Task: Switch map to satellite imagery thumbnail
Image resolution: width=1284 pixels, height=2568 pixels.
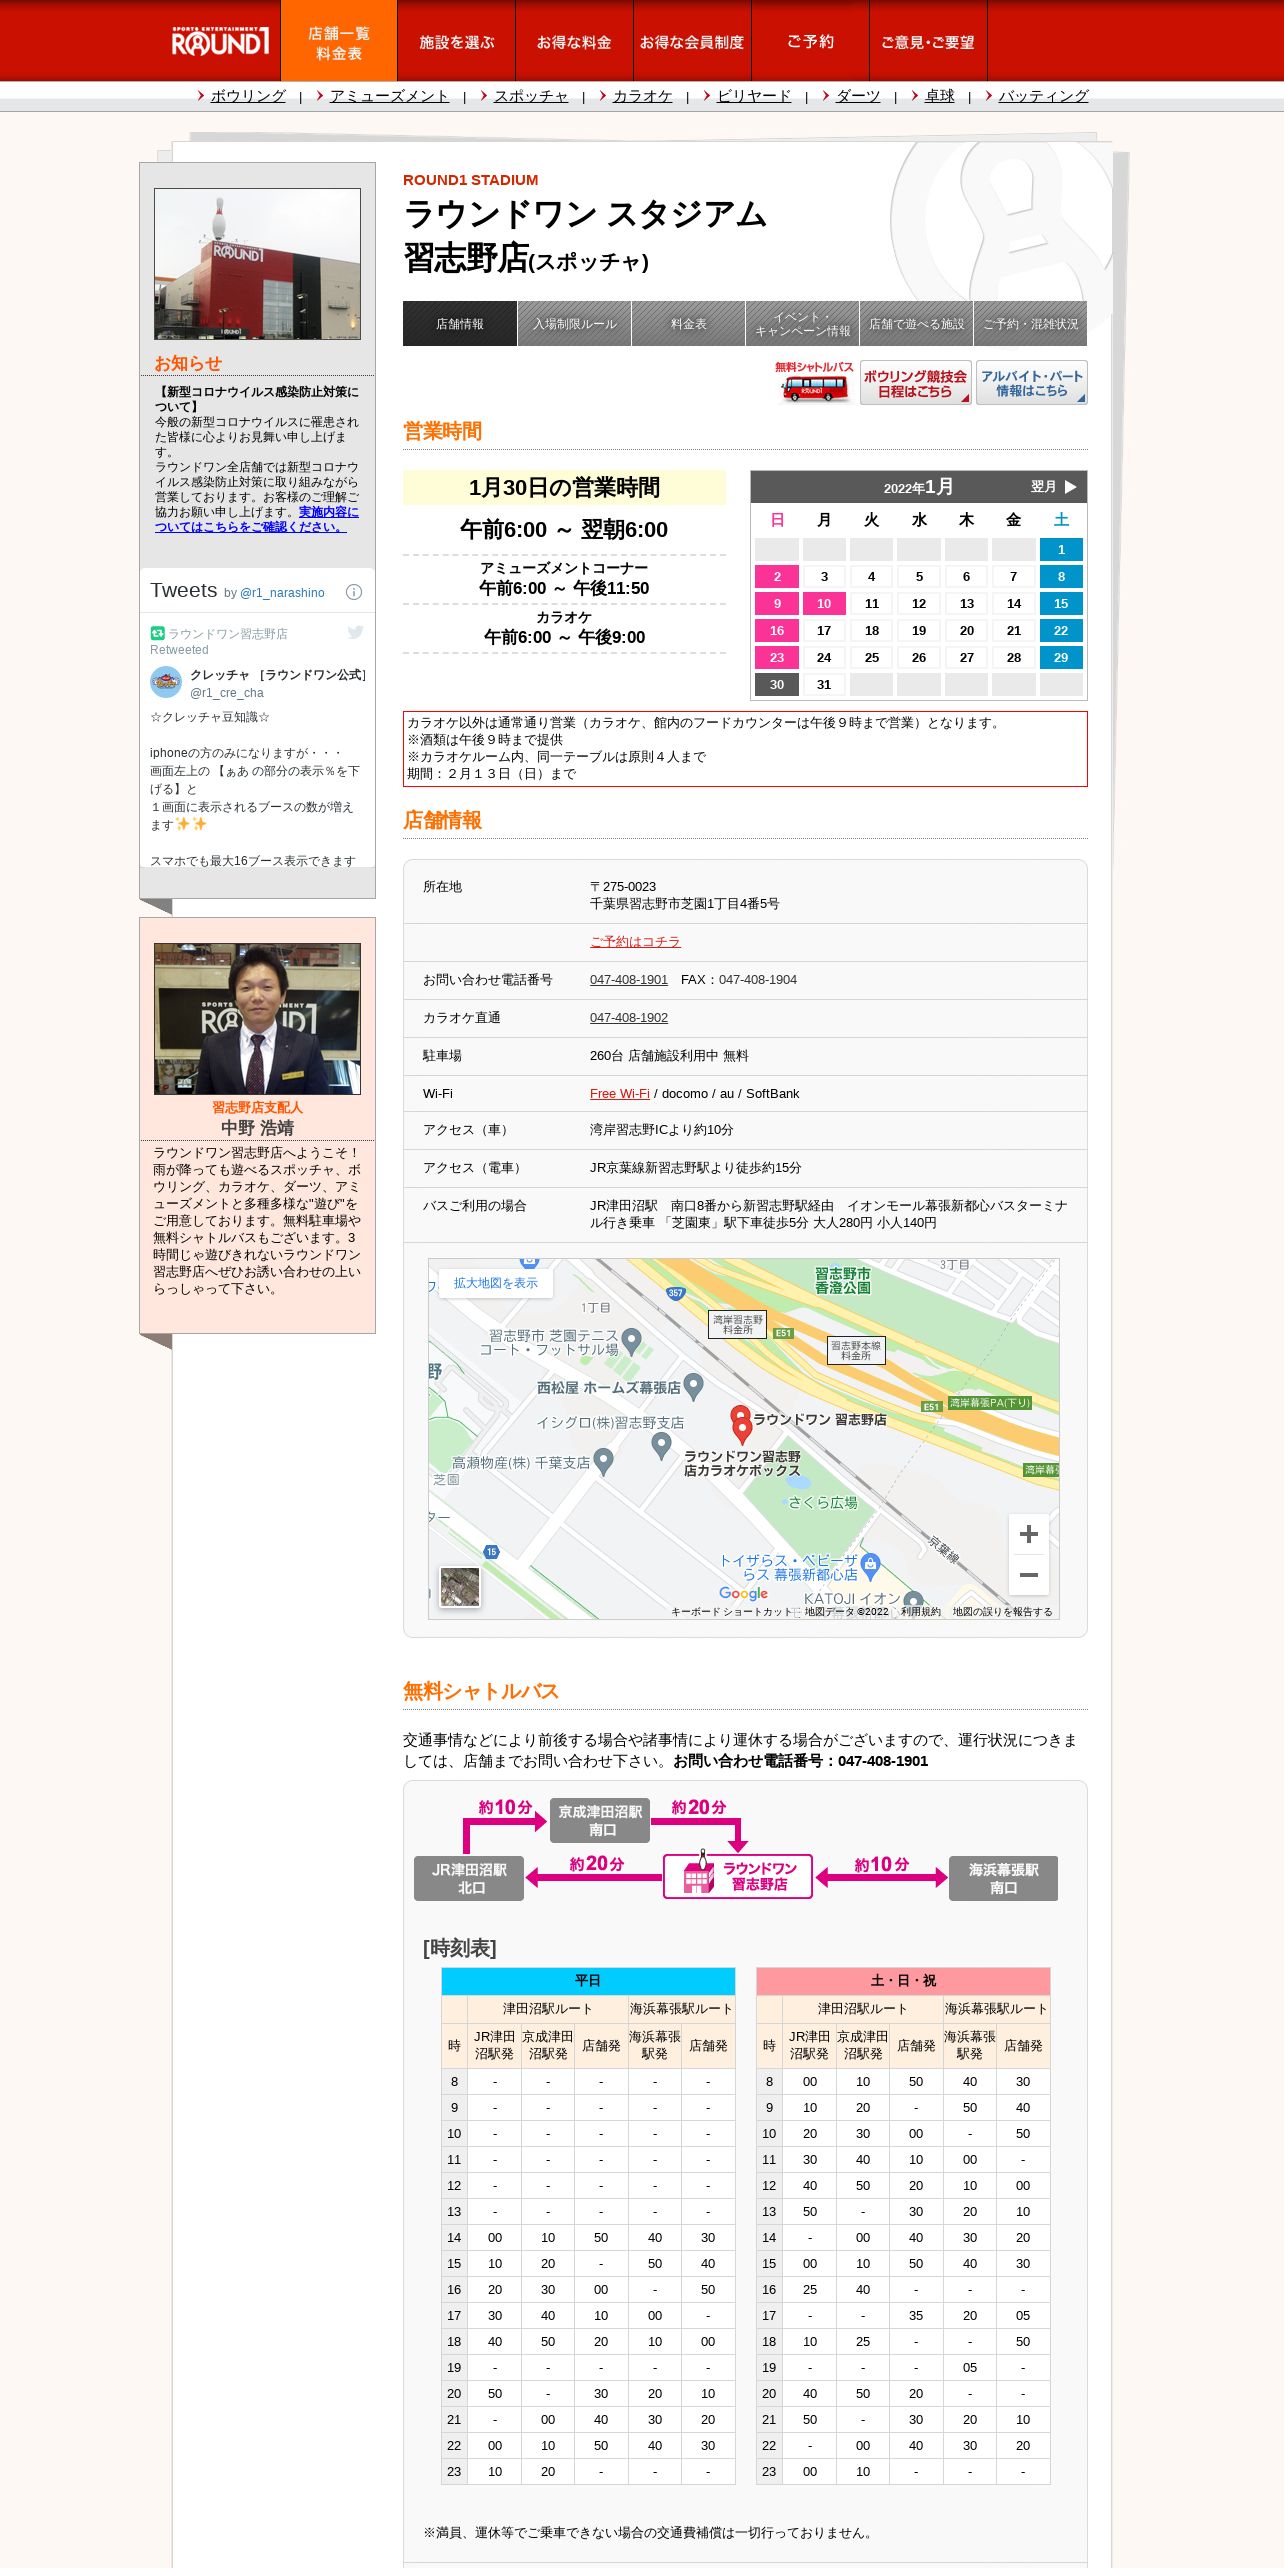Action: [460, 1587]
